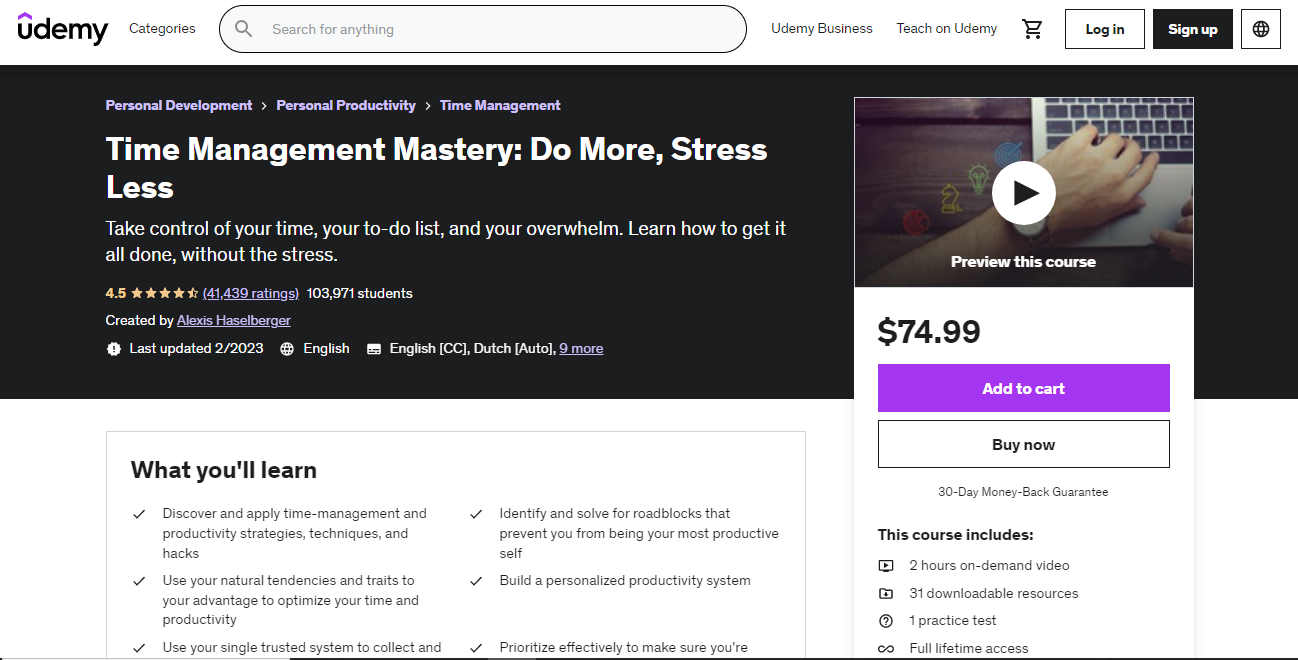Click the 30-Day Money-Back Guarantee text
1298x660 pixels.
pyautogui.click(x=1023, y=492)
